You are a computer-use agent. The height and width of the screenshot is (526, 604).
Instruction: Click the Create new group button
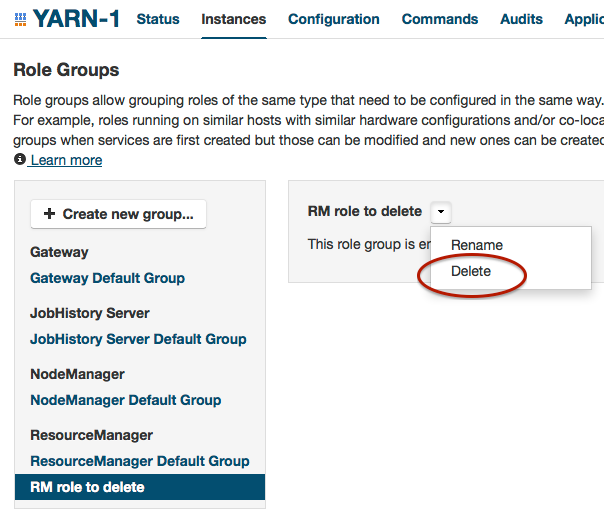[119, 214]
